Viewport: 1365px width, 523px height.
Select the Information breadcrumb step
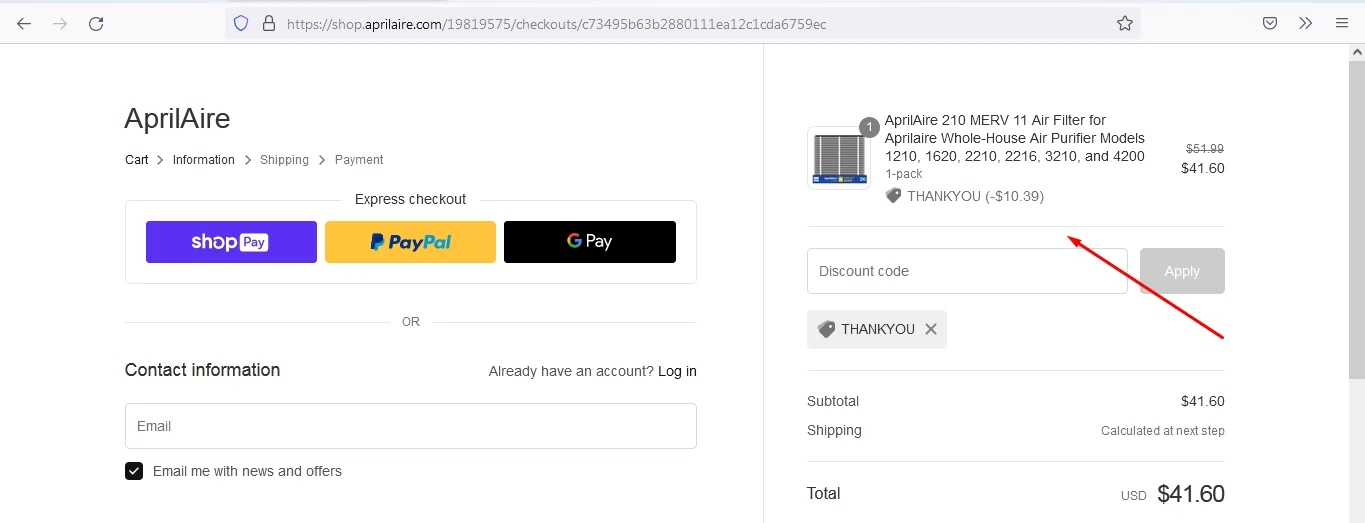tap(203, 160)
